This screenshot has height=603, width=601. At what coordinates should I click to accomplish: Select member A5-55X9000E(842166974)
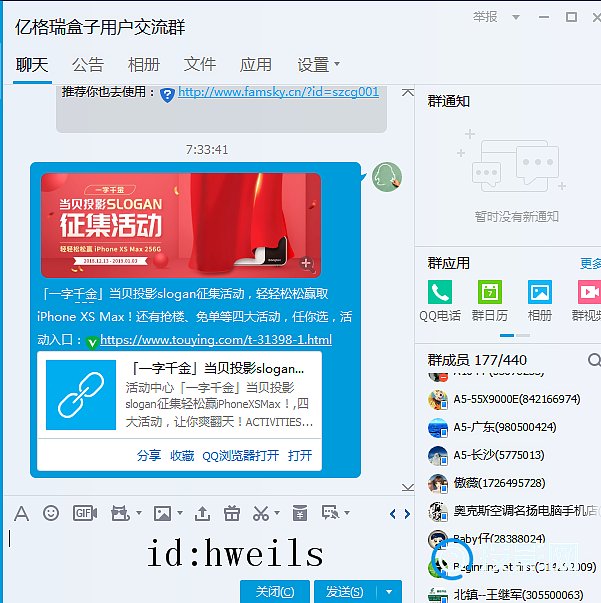coord(514,400)
